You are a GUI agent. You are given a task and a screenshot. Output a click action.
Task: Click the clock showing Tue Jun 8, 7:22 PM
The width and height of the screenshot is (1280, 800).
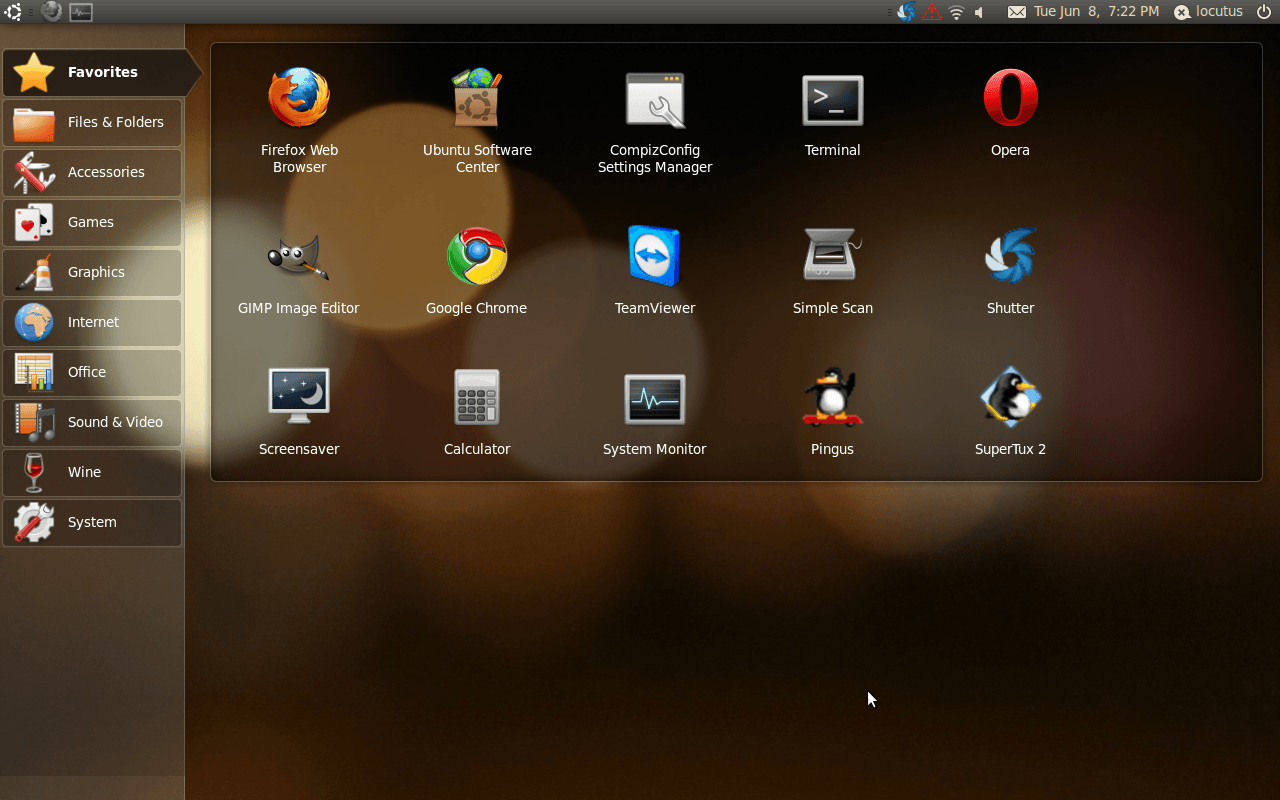(x=1096, y=12)
